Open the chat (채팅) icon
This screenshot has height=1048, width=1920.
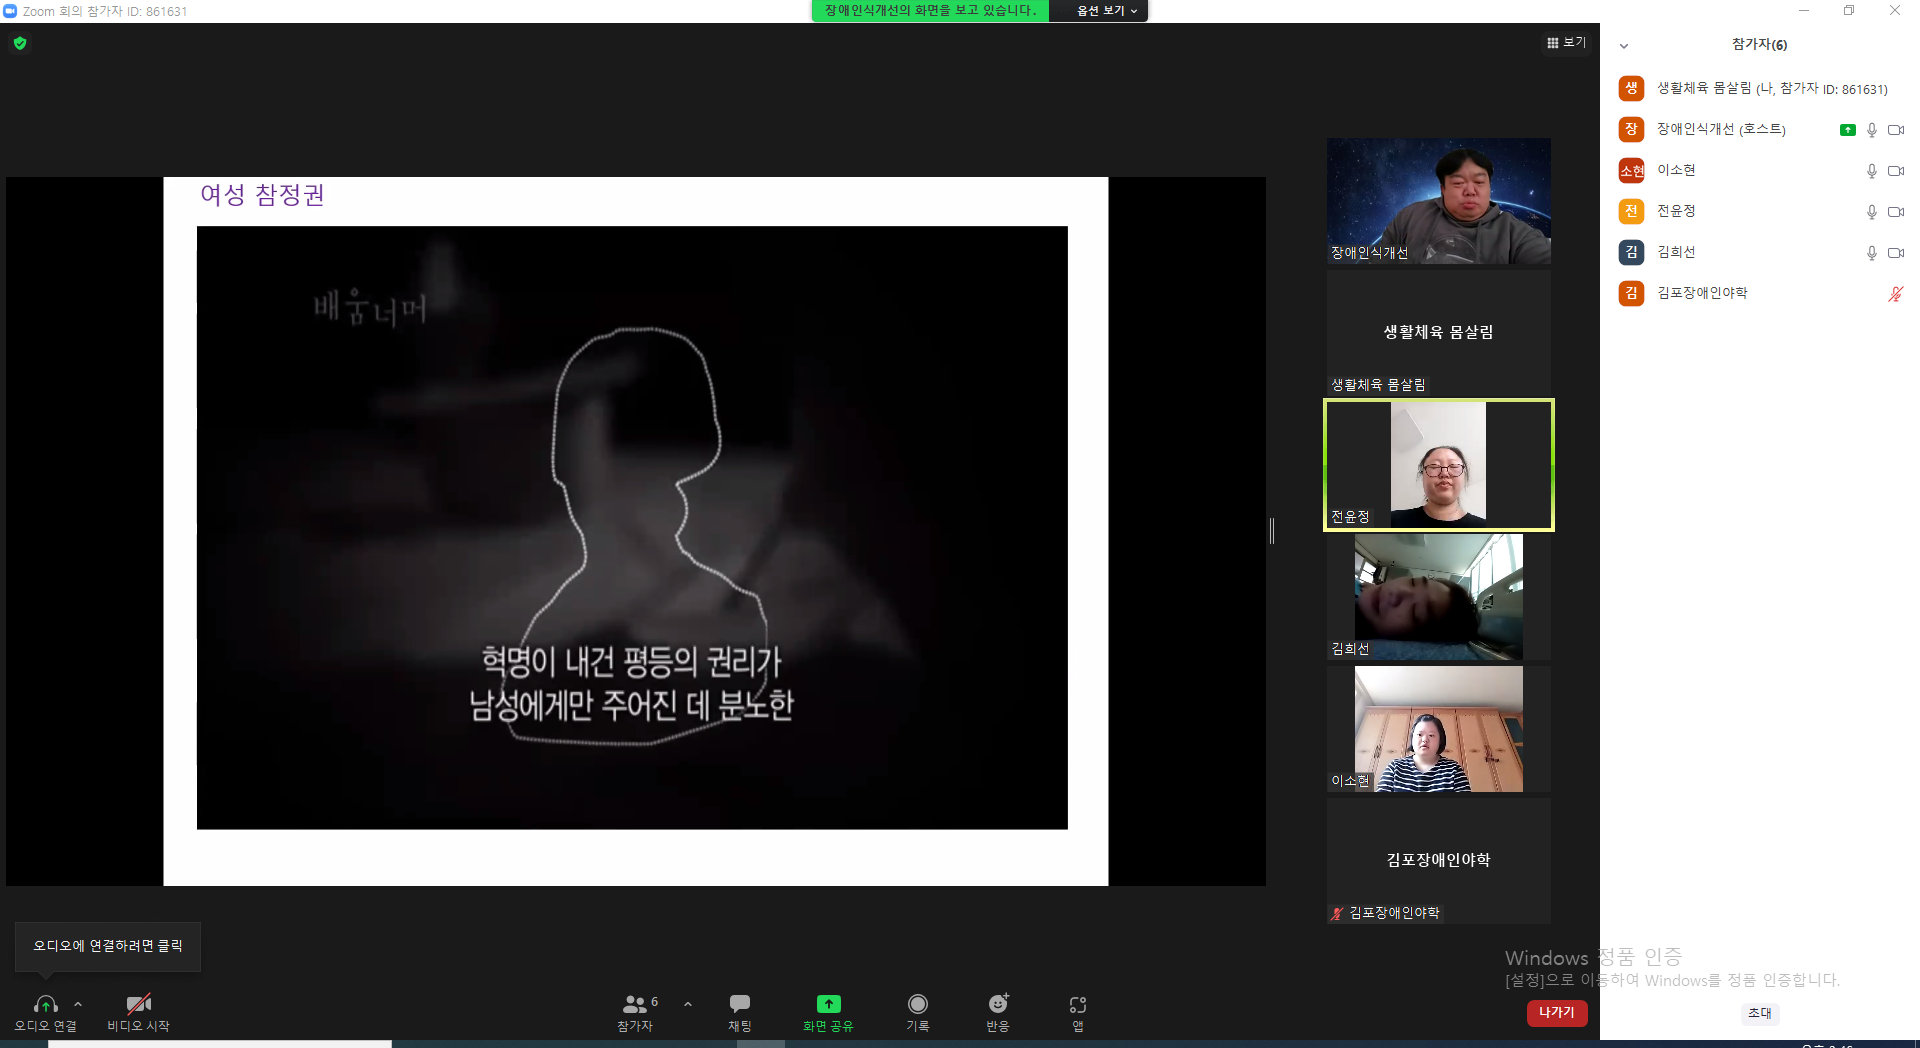click(x=740, y=1004)
